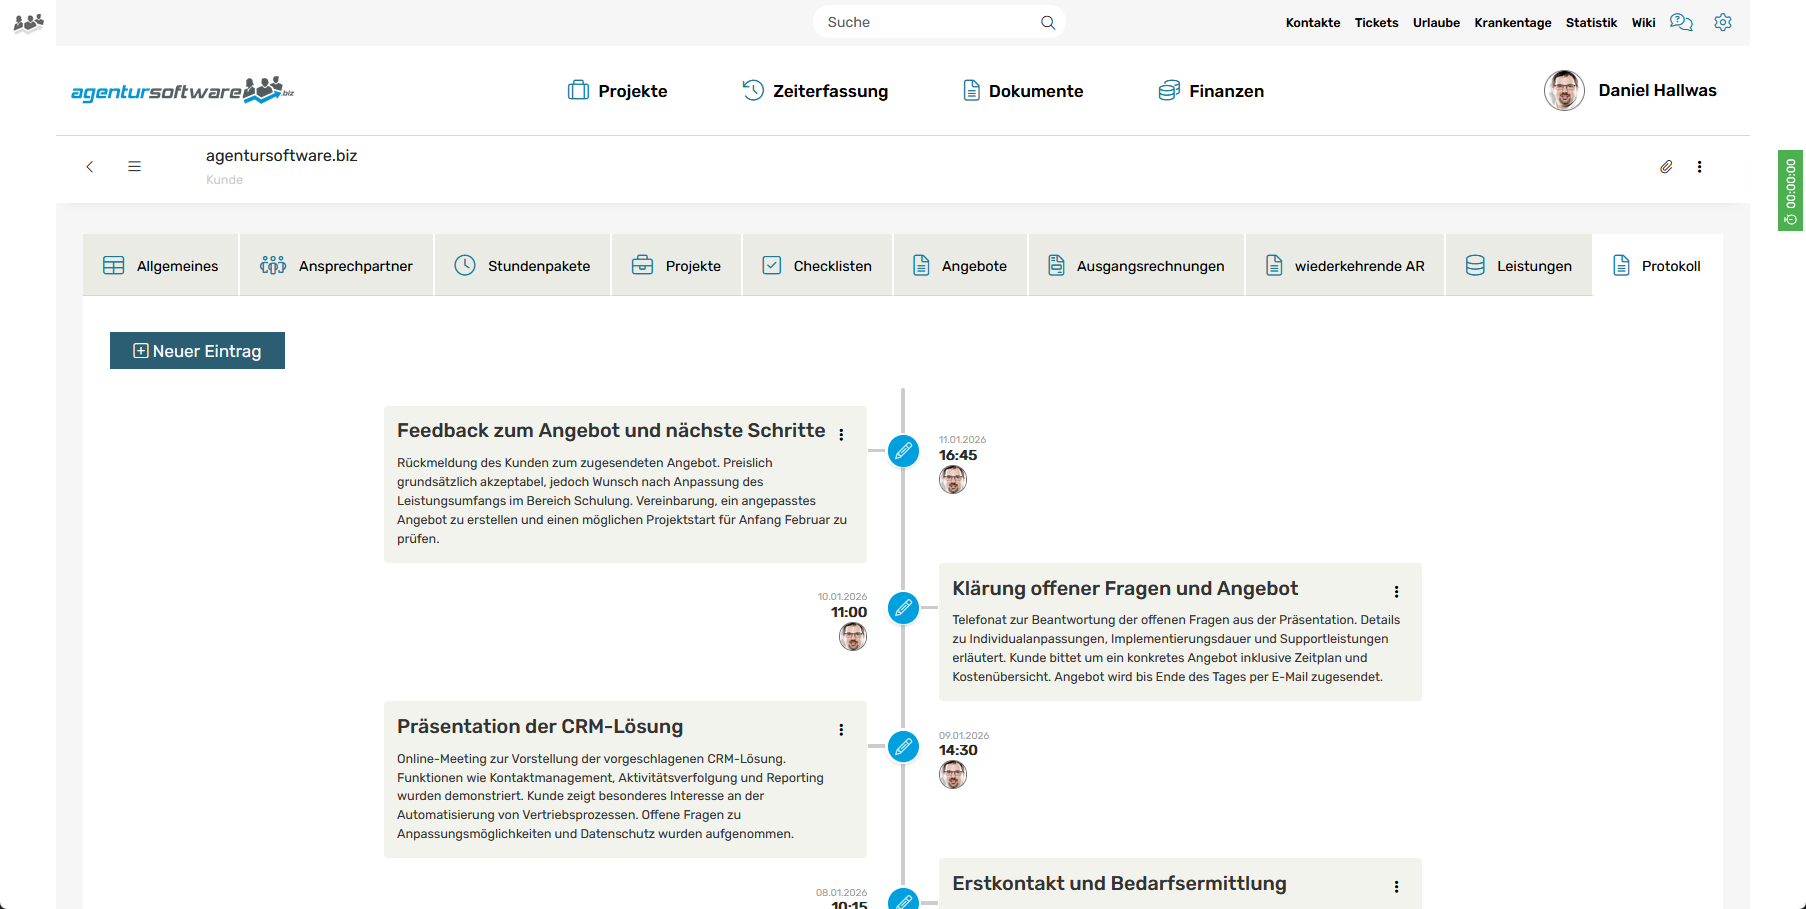Open the chat messages icon in the top bar
Image resolution: width=1806 pixels, height=909 pixels.
[1681, 22]
